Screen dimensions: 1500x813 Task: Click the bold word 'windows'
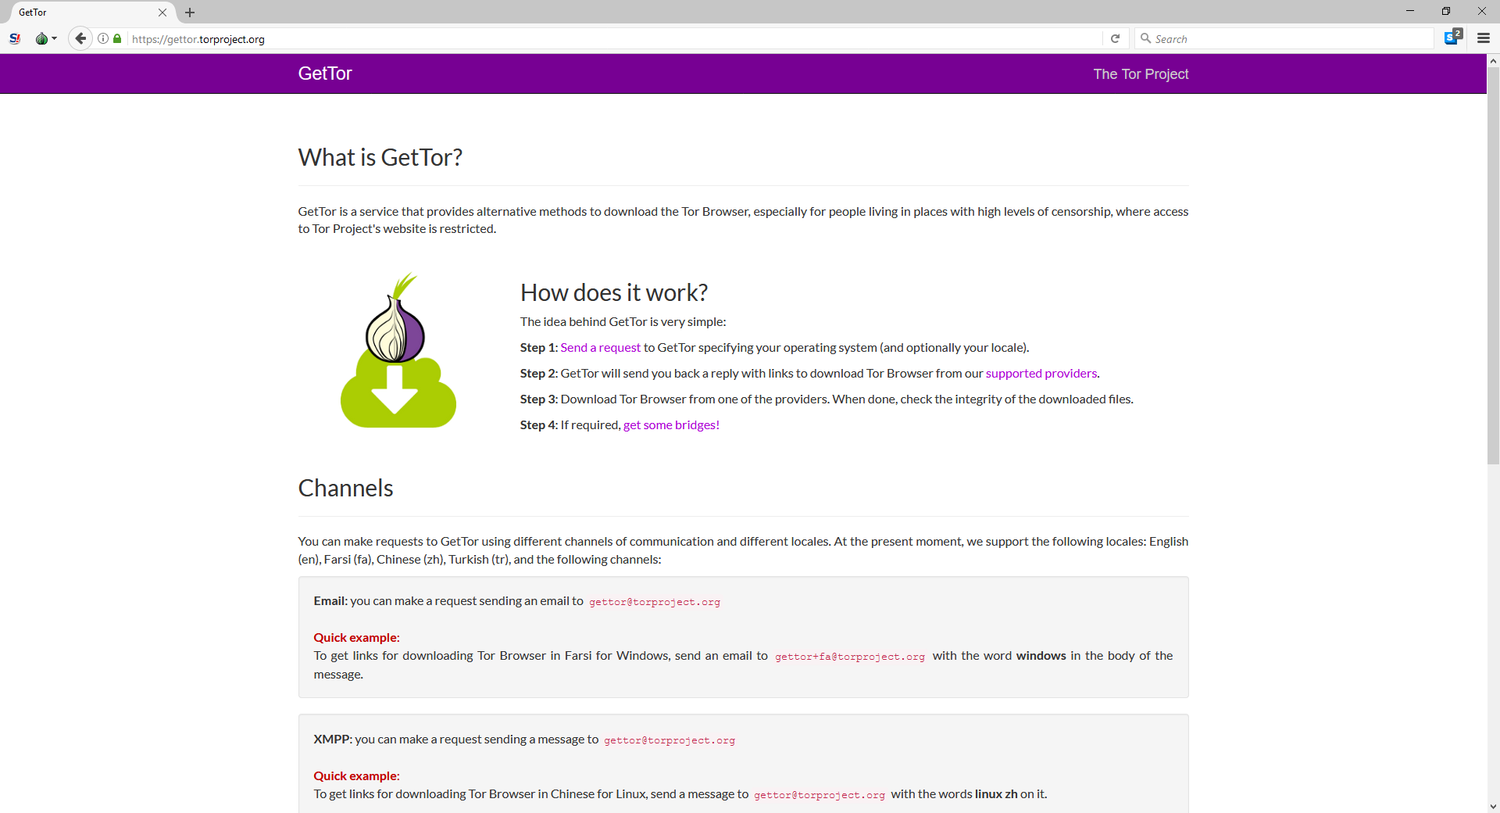pos(1041,656)
